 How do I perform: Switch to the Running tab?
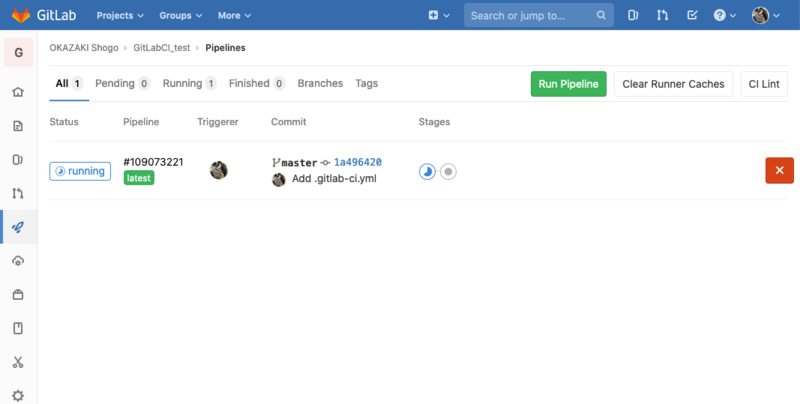tap(190, 84)
